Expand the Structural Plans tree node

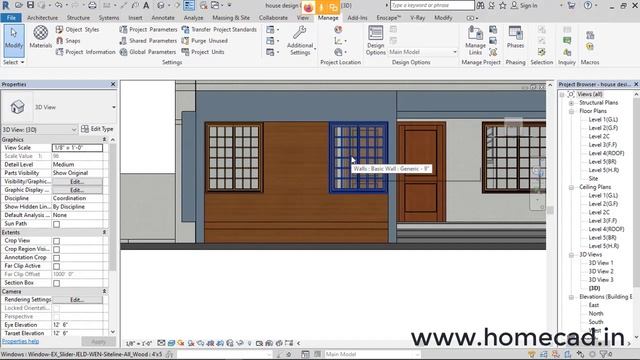tap(571, 103)
